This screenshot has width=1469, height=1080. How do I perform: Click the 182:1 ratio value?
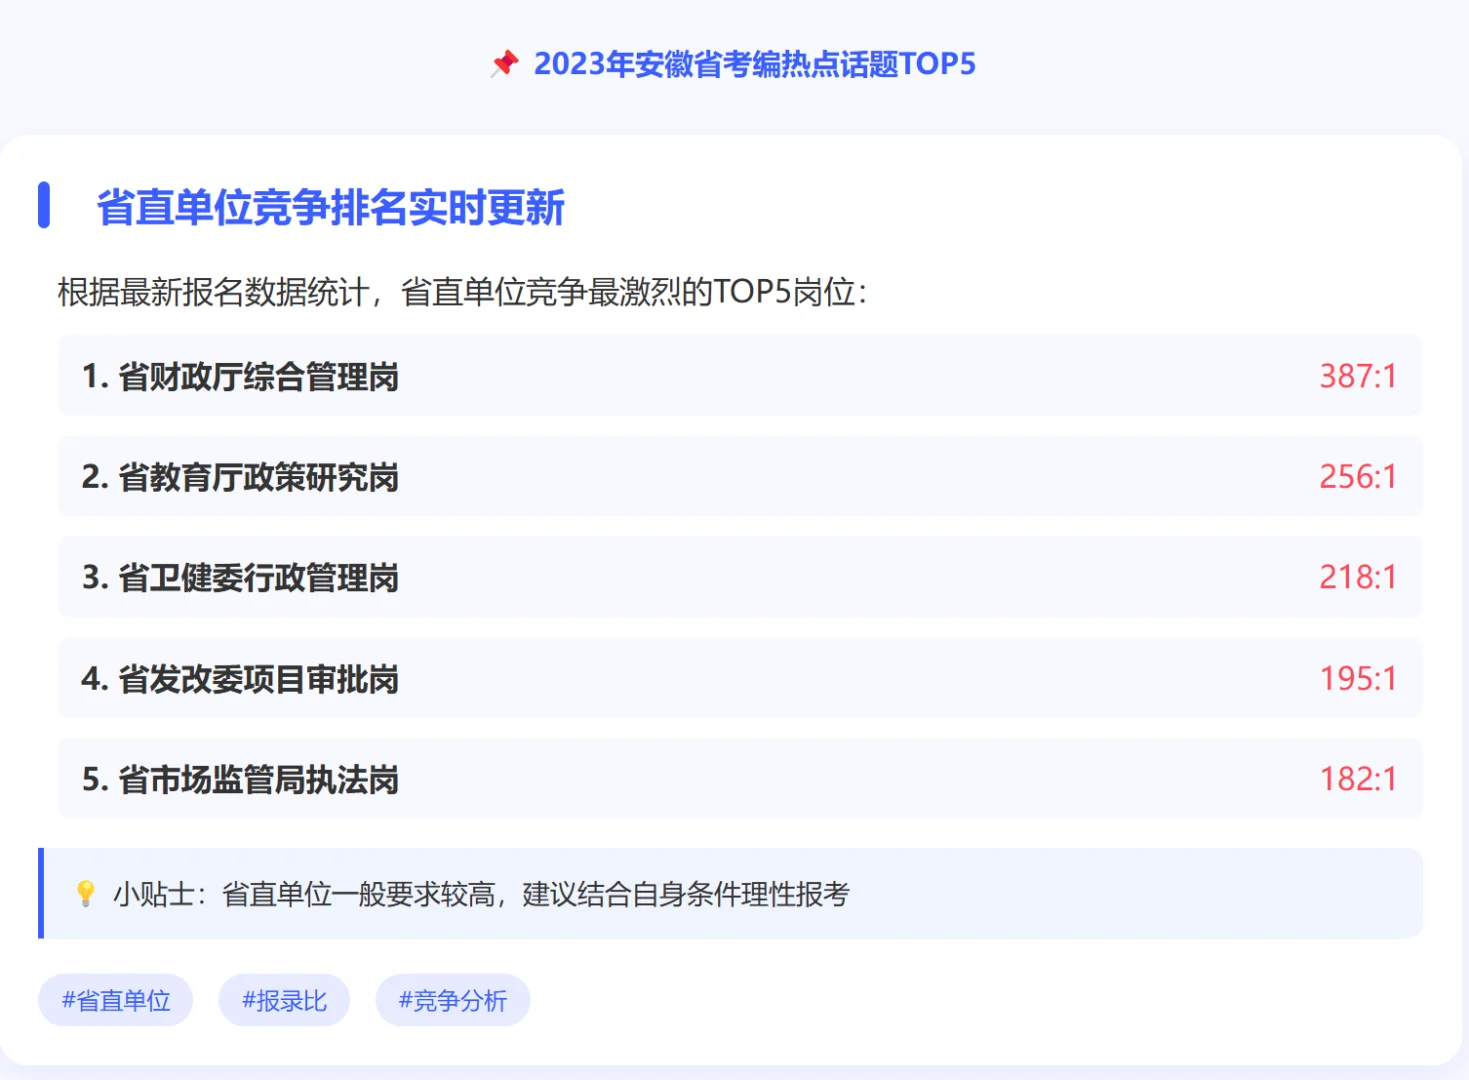coord(1358,779)
